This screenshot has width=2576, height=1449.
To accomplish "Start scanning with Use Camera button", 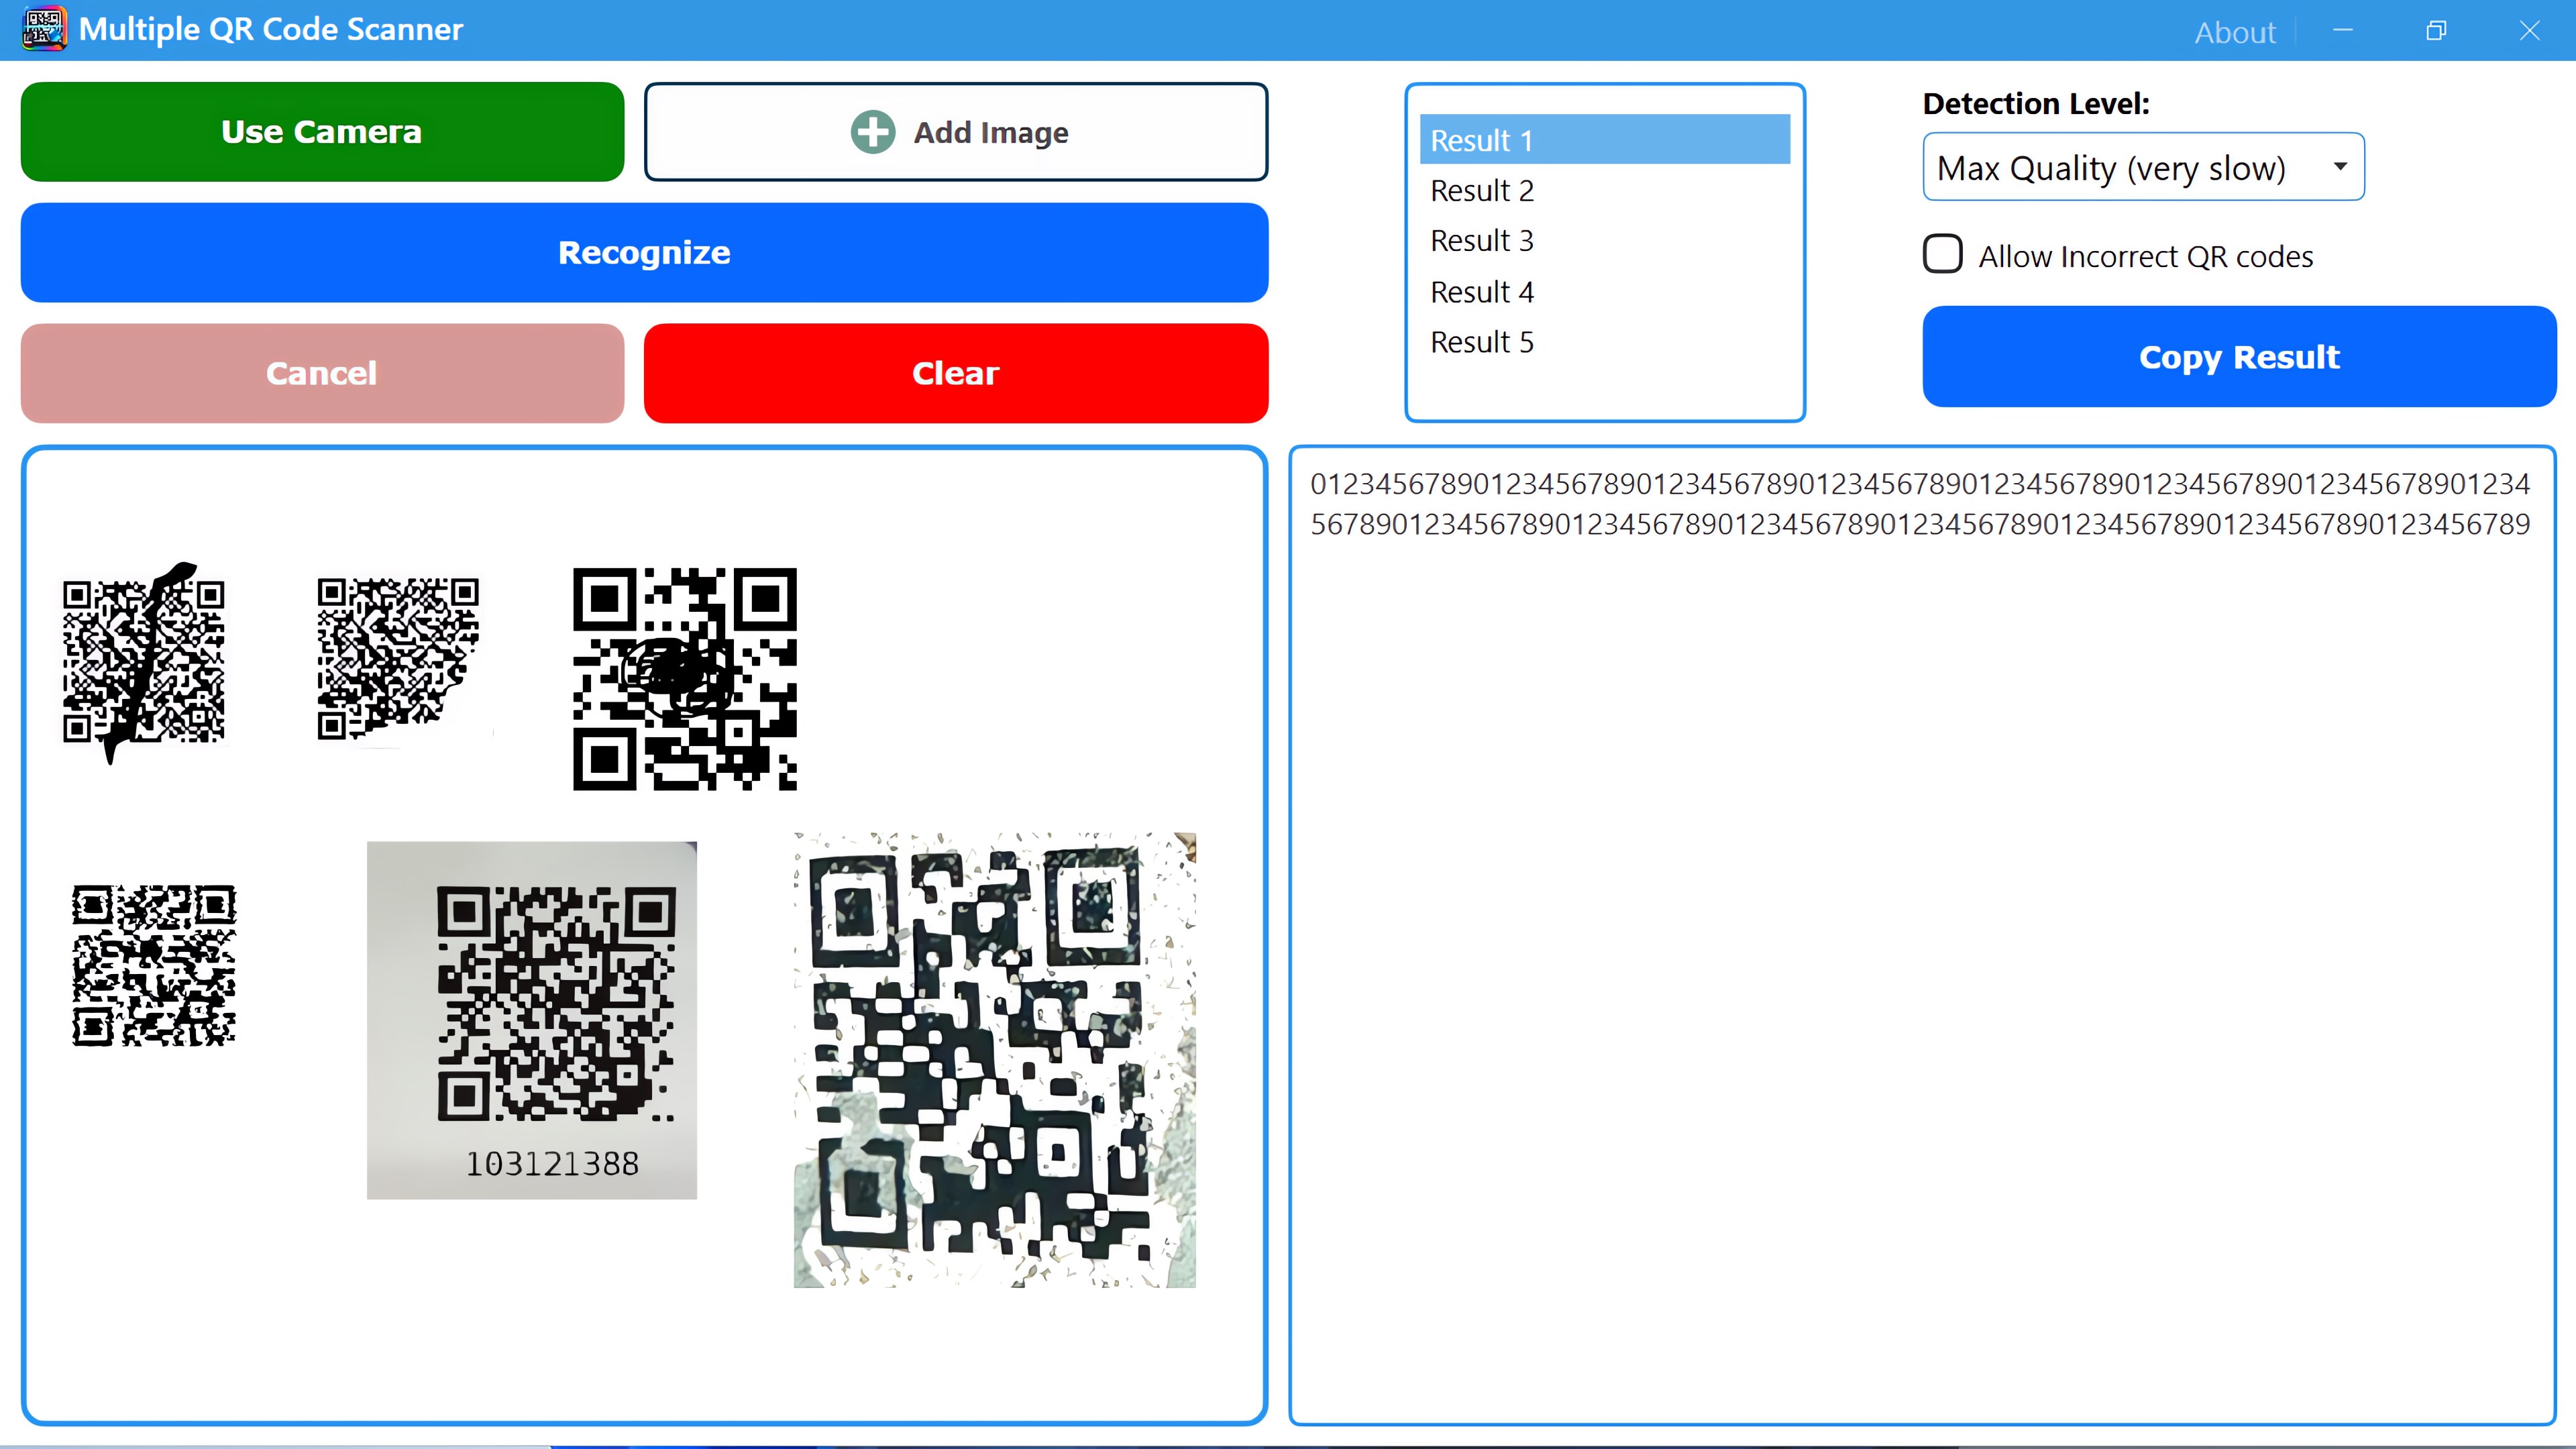I will [322, 132].
